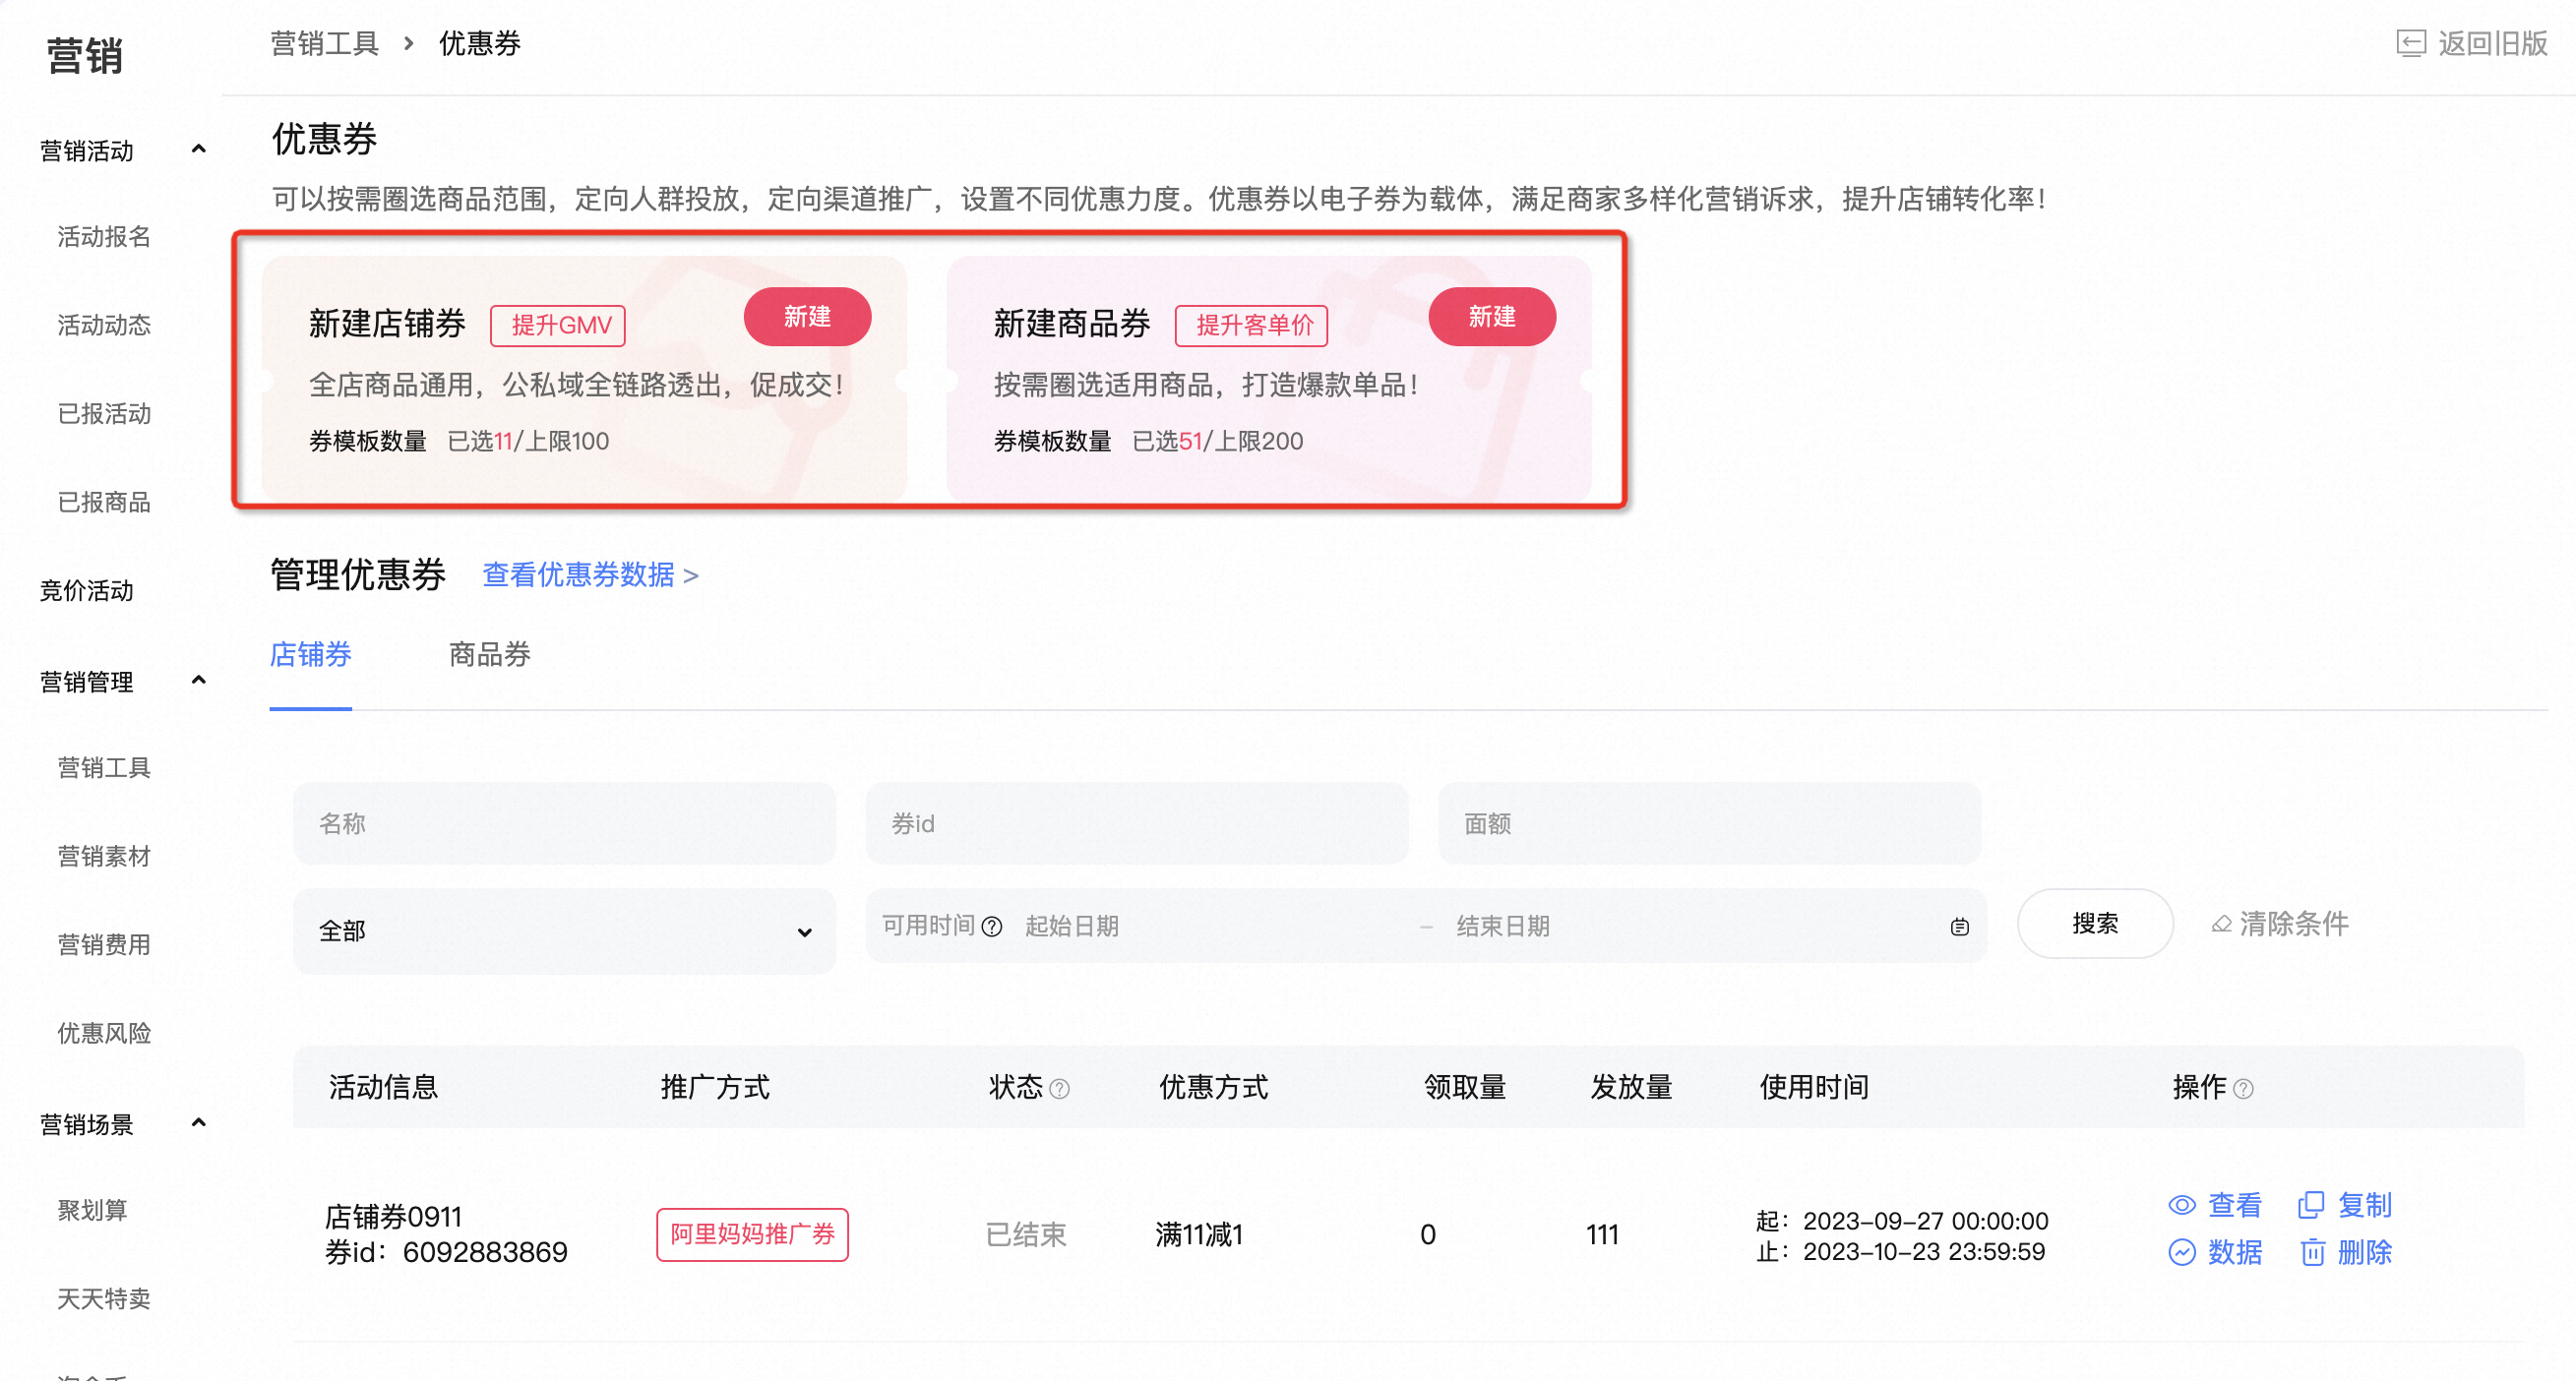Click the 阿里妈妈推广券 tag

click(752, 1235)
